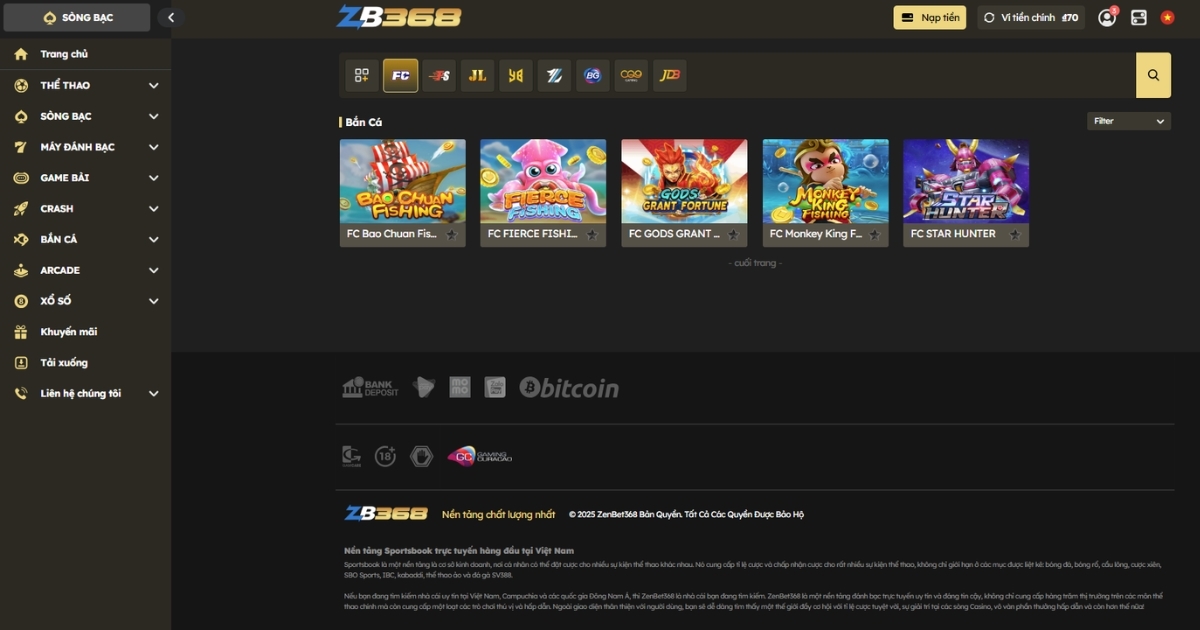
Task: Select the FC provider icon
Action: 400,76
